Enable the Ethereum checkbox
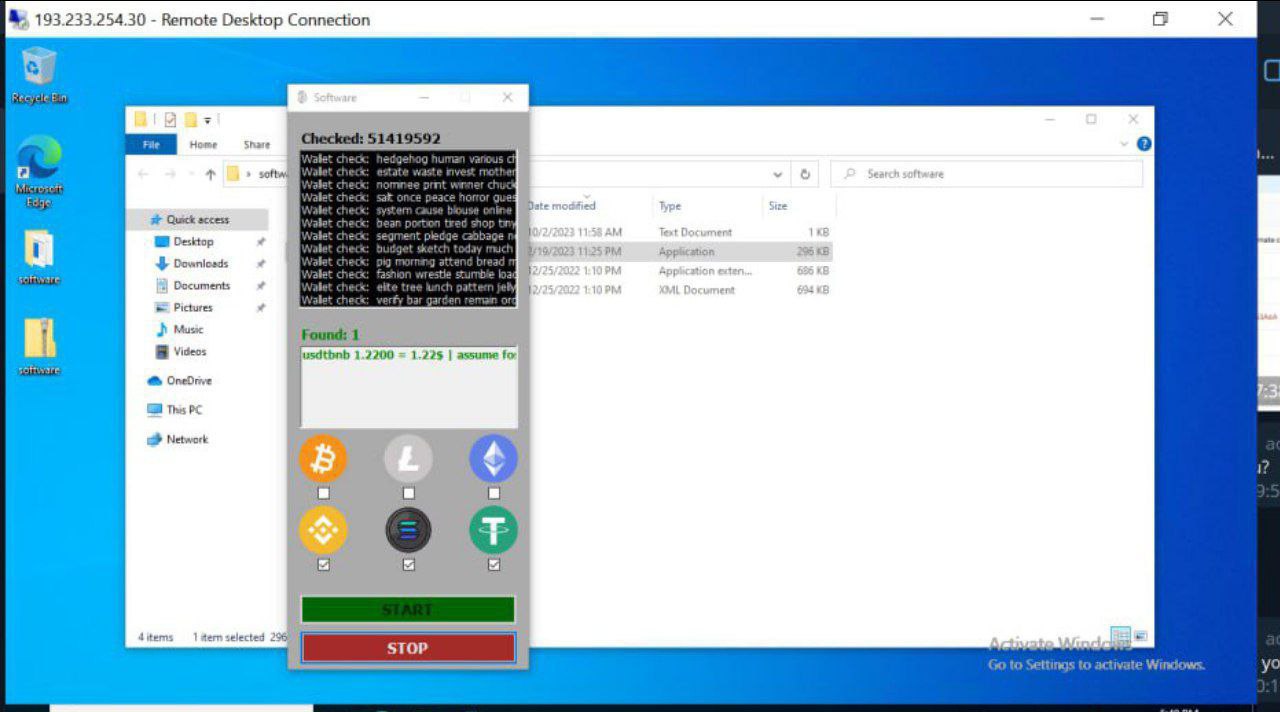The height and width of the screenshot is (712, 1280). [494, 493]
